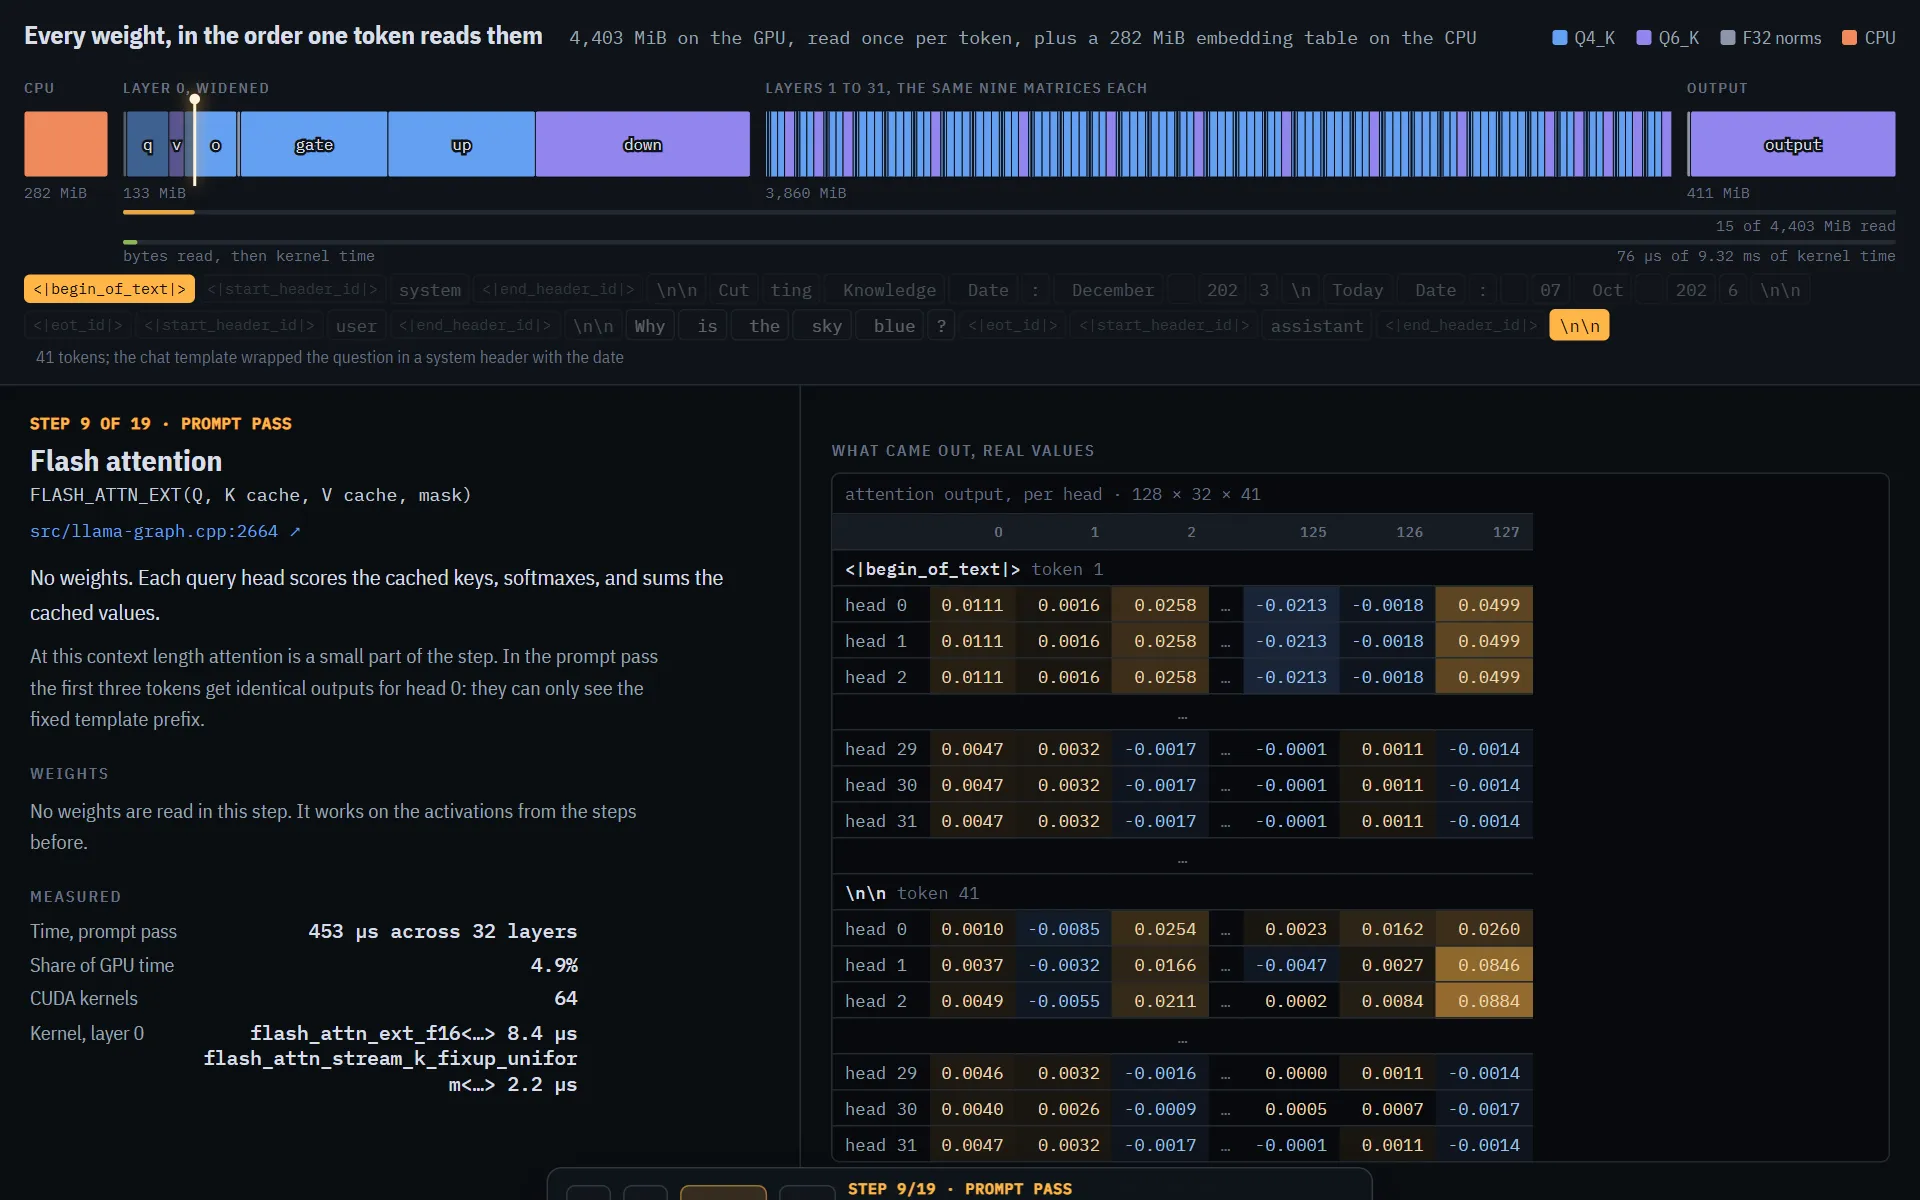Select the up matrix block
1920x1200 pixels.
[x=461, y=144]
